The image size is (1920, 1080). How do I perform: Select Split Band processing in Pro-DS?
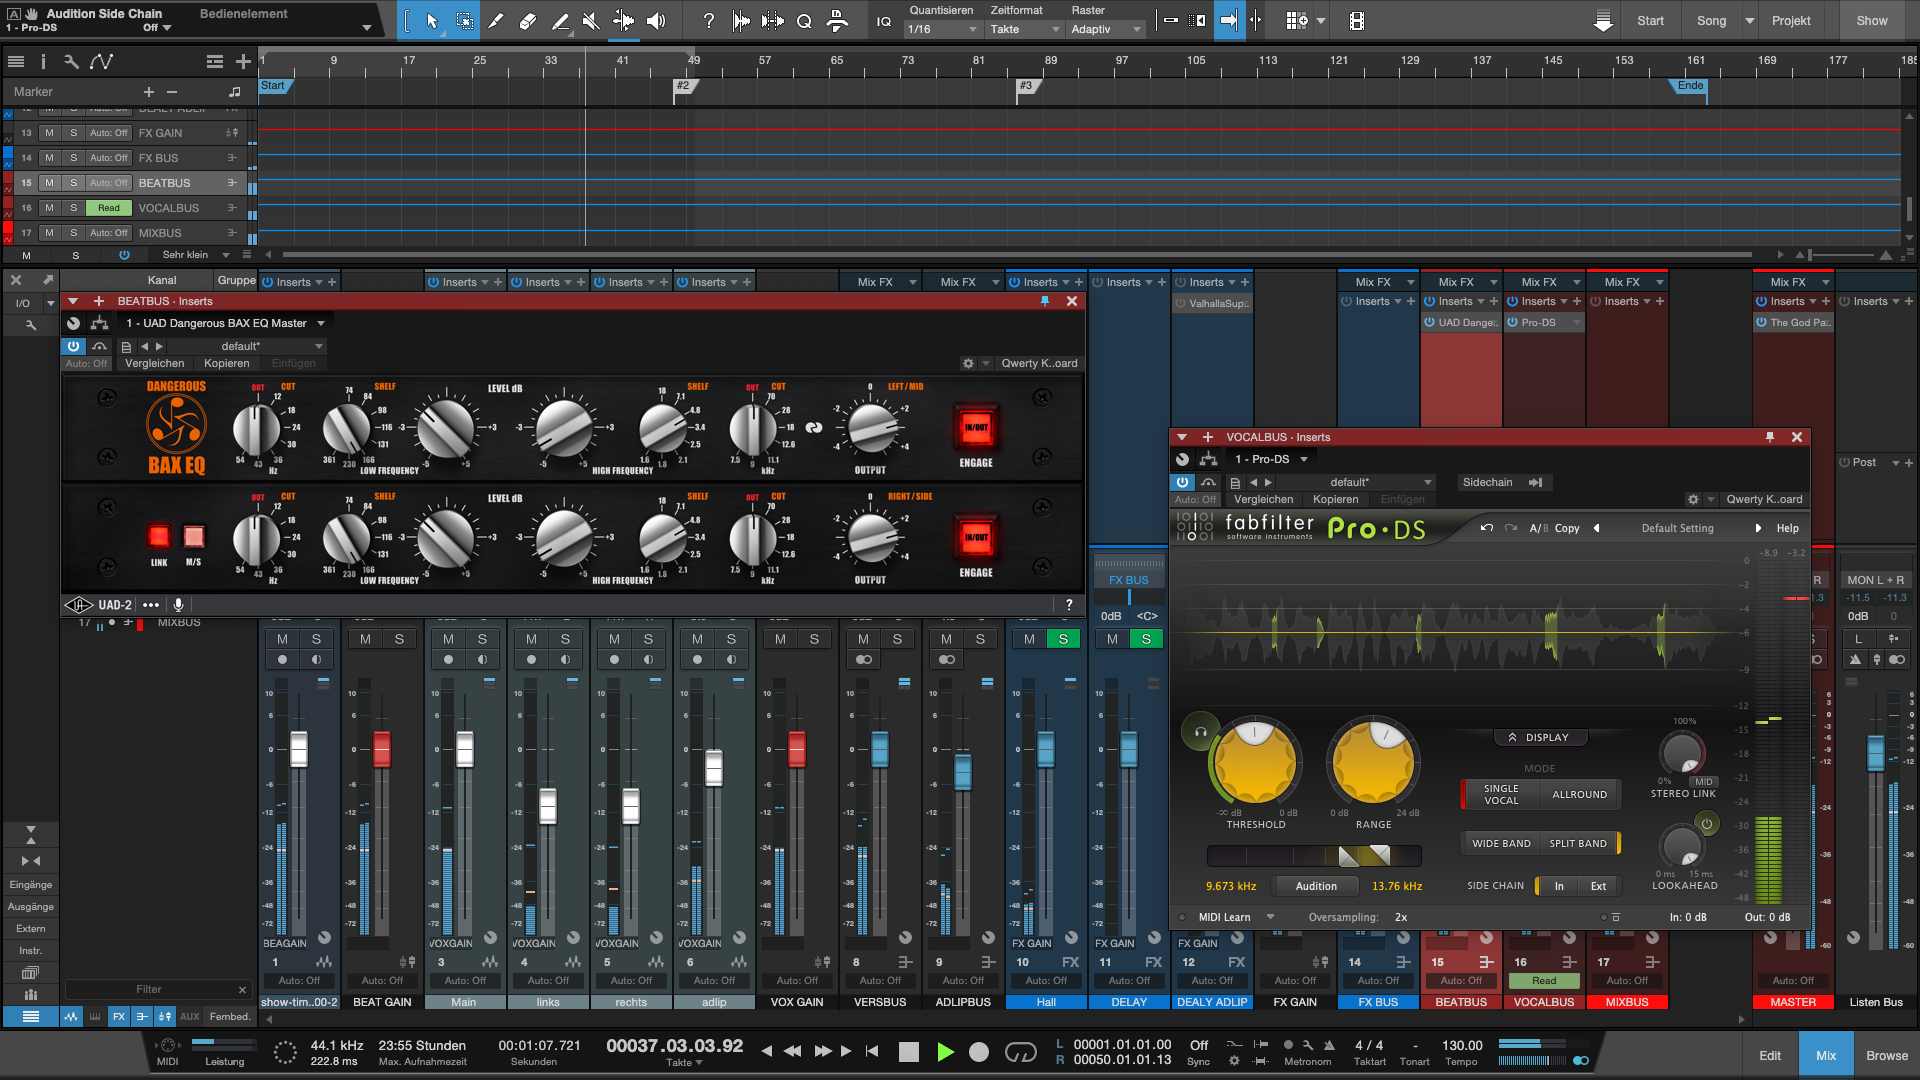click(x=1578, y=843)
